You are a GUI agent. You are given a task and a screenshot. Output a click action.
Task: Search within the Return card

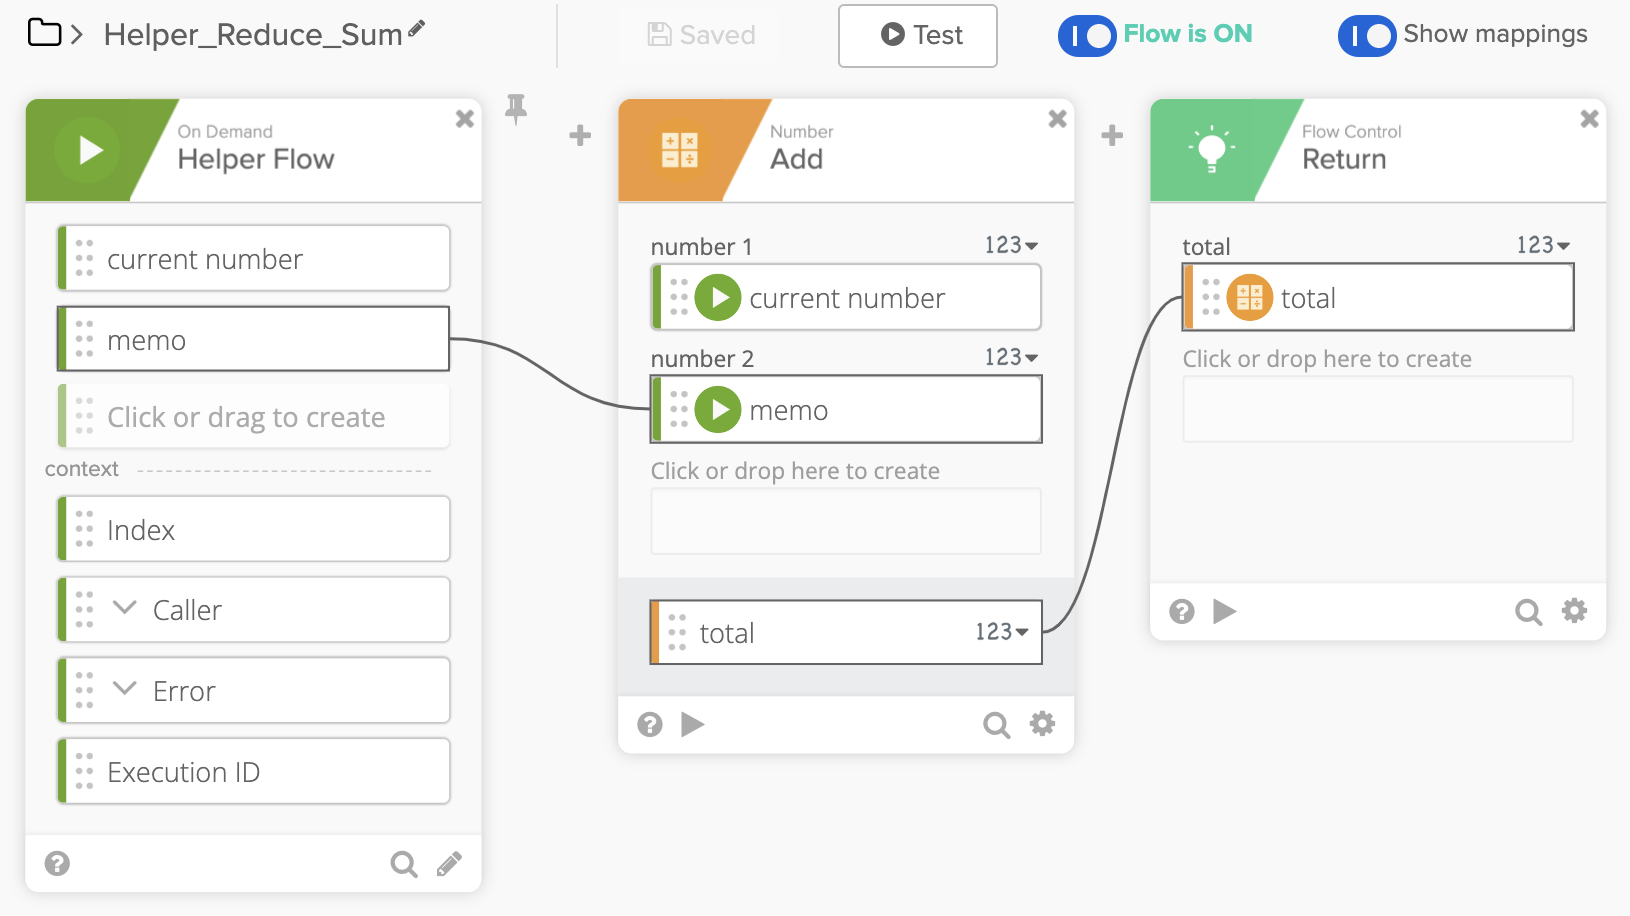click(x=1528, y=612)
